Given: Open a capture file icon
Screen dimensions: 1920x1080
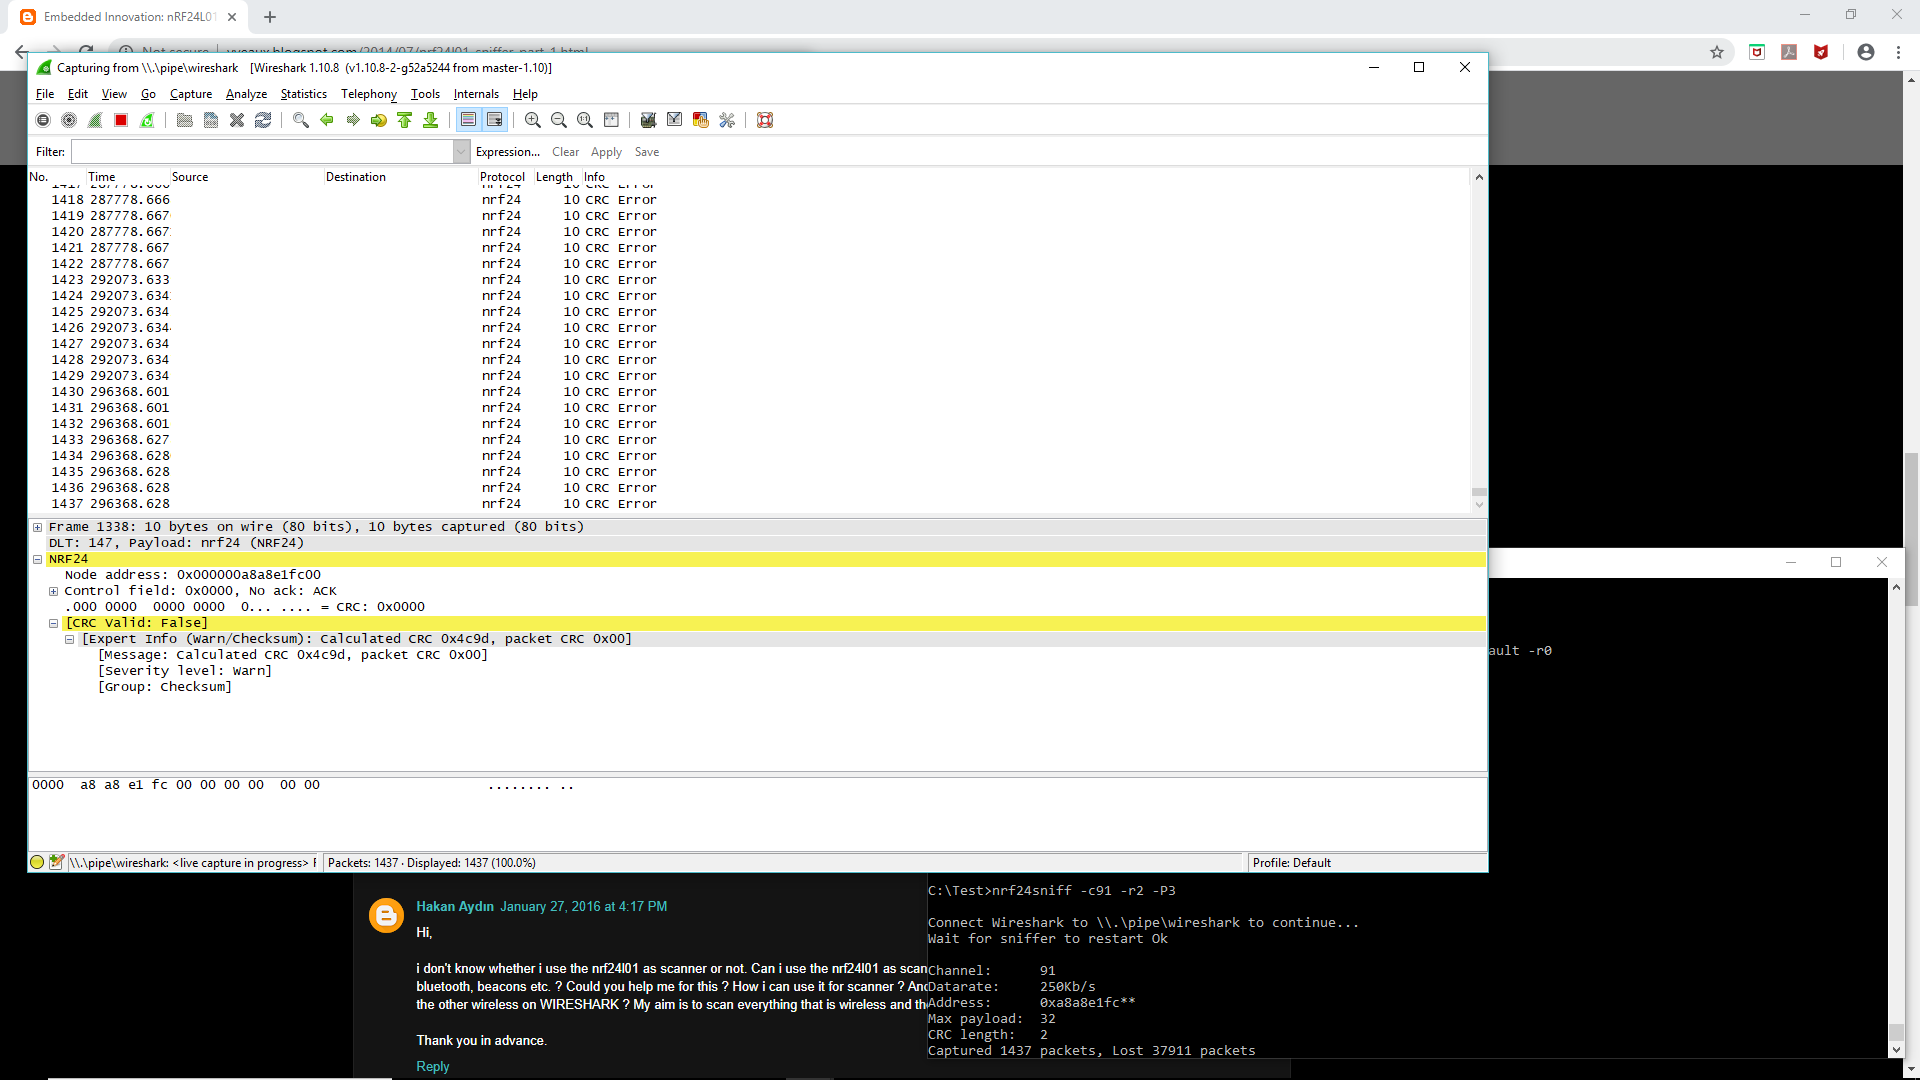Looking at the screenshot, I should pos(185,120).
